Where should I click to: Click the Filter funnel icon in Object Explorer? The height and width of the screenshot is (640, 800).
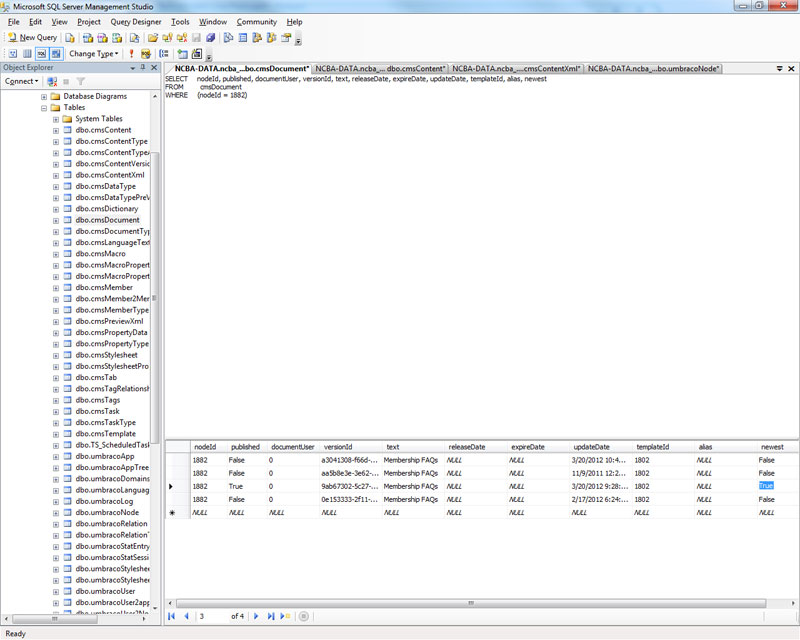click(x=81, y=81)
